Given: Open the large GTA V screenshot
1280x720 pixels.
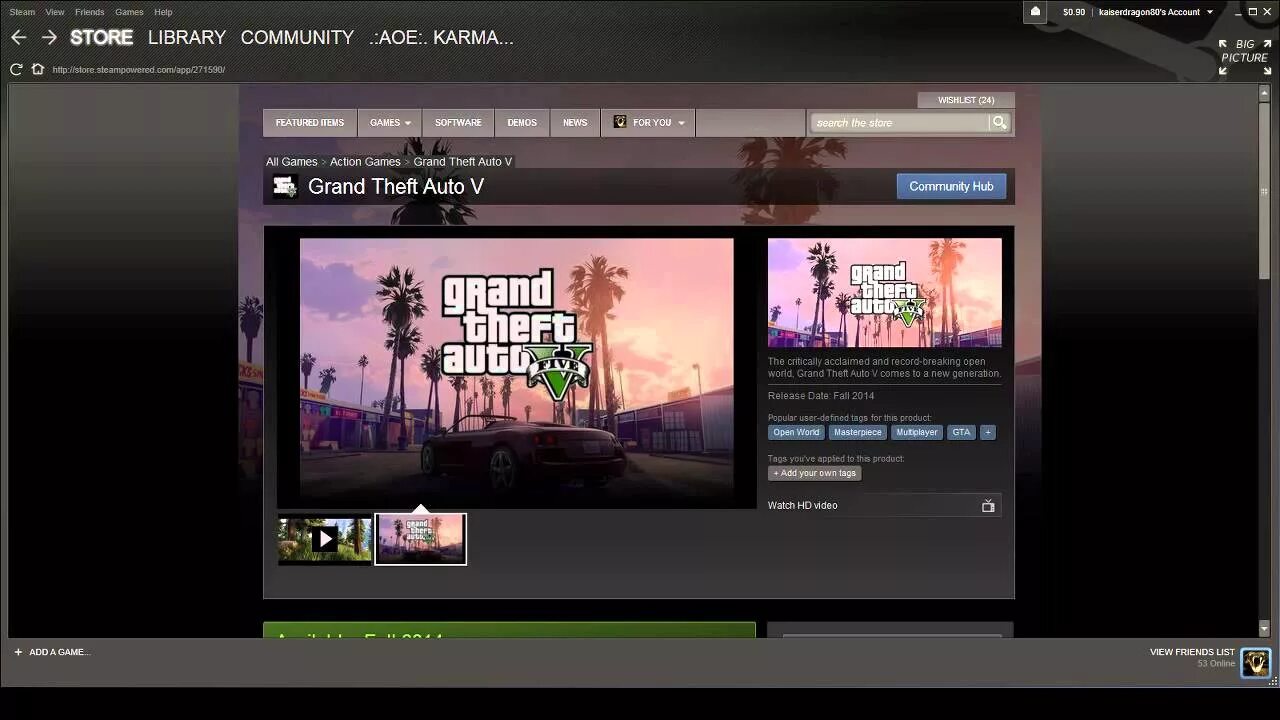Looking at the screenshot, I should click(x=516, y=368).
